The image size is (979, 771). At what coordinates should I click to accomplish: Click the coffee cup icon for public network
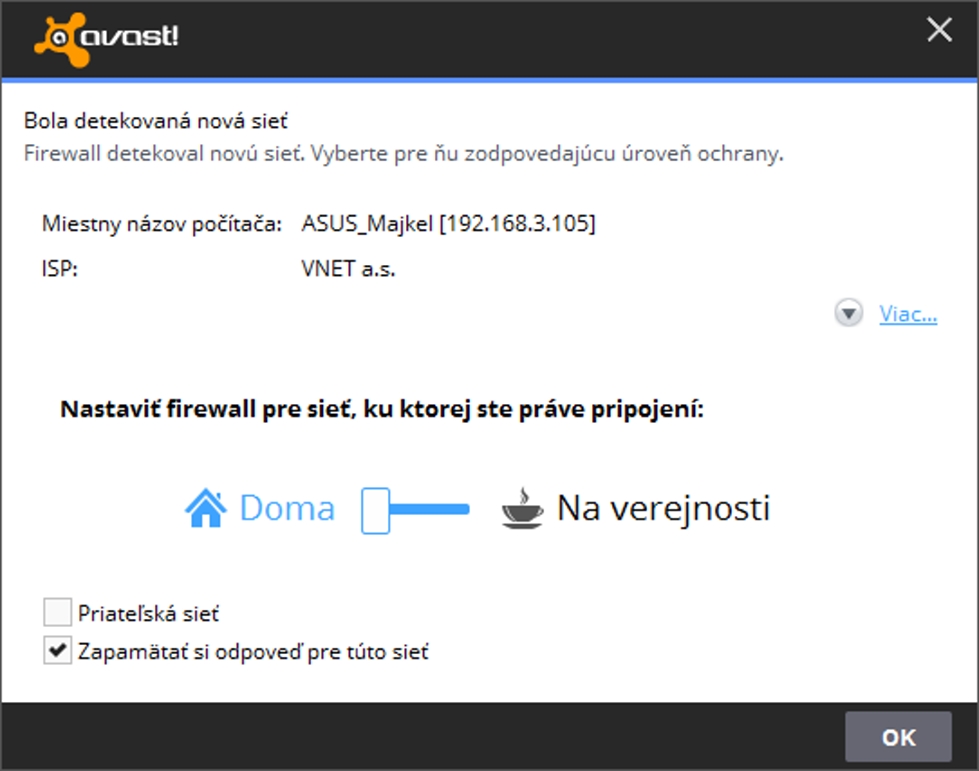tap(523, 508)
